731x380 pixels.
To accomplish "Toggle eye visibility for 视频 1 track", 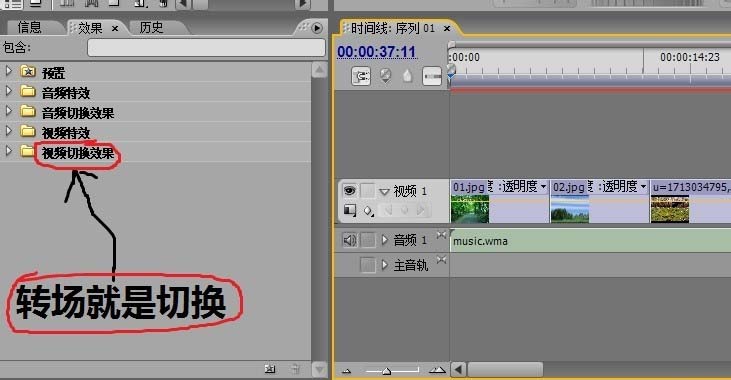I will coord(350,191).
